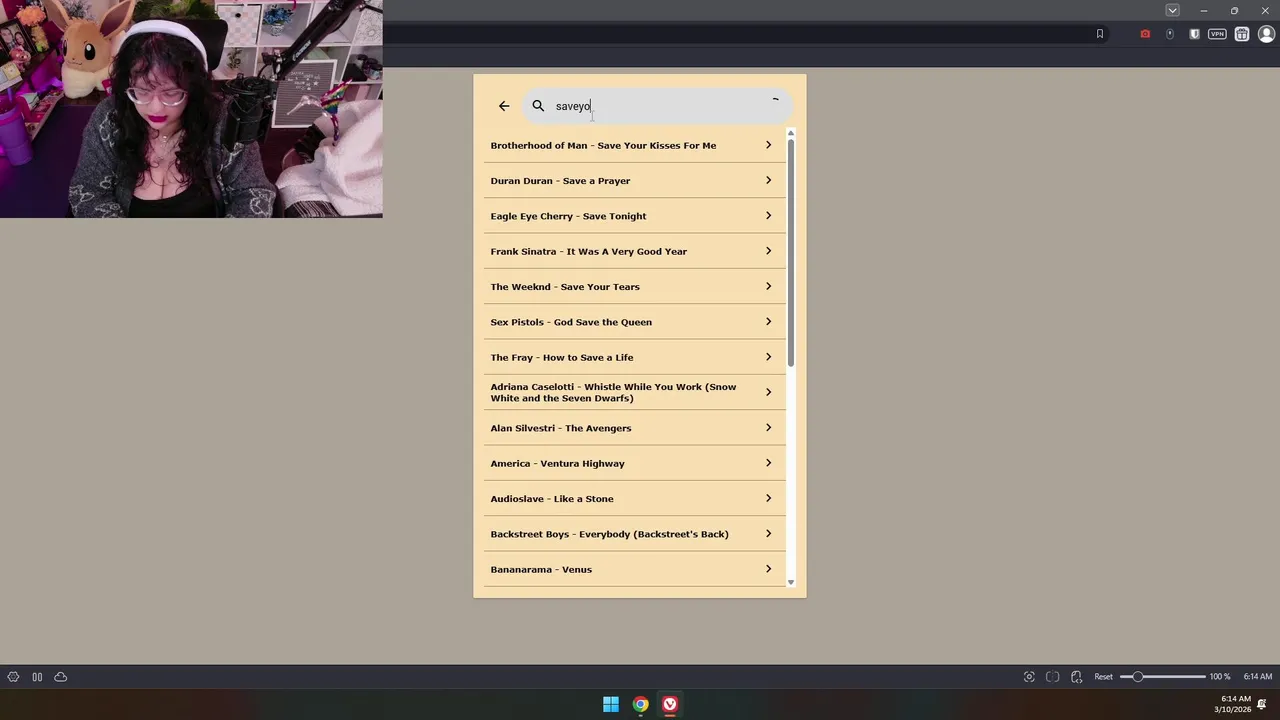Open the taskbar date and time display
This screenshot has width=1280, height=720.
pyautogui.click(x=1233, y=704)
